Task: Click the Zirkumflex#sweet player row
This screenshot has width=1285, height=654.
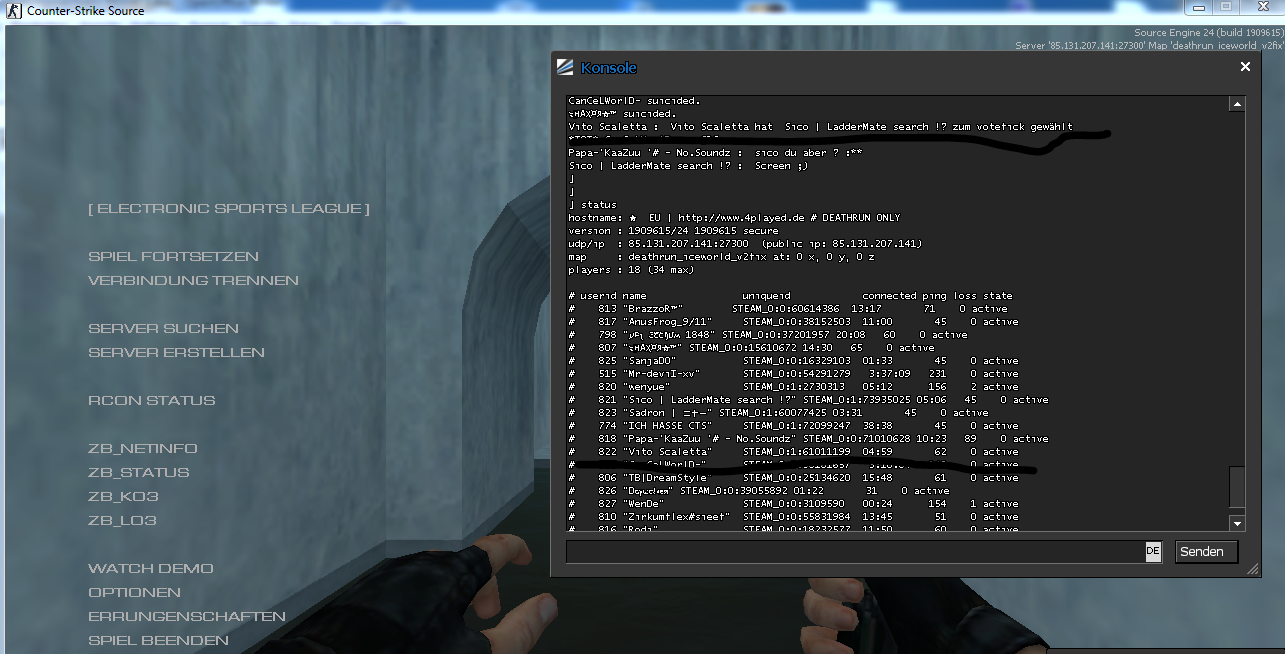Action: tap(793, 517)
